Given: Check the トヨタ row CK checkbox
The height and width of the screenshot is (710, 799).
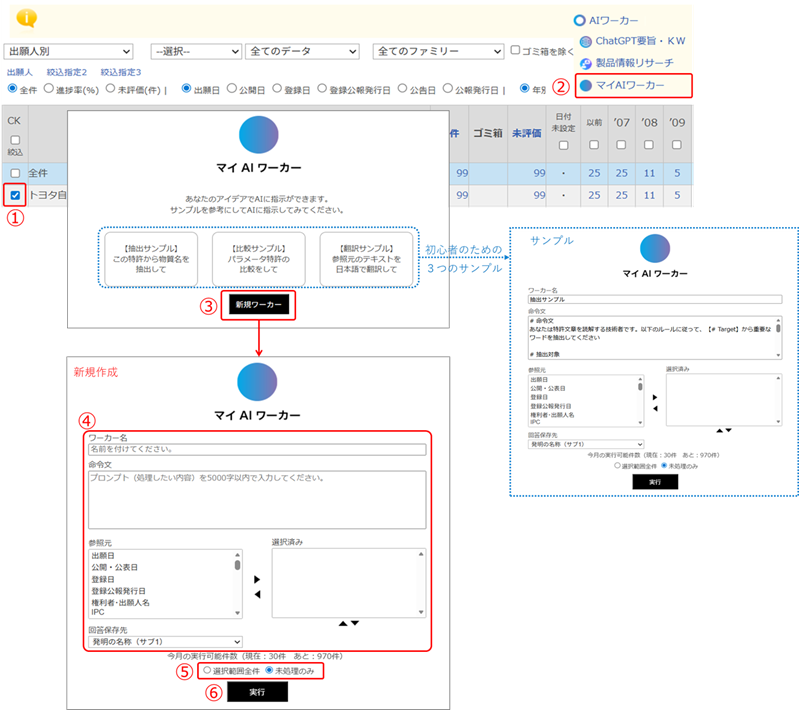Looking at the screenshot, I should [14, 195].
